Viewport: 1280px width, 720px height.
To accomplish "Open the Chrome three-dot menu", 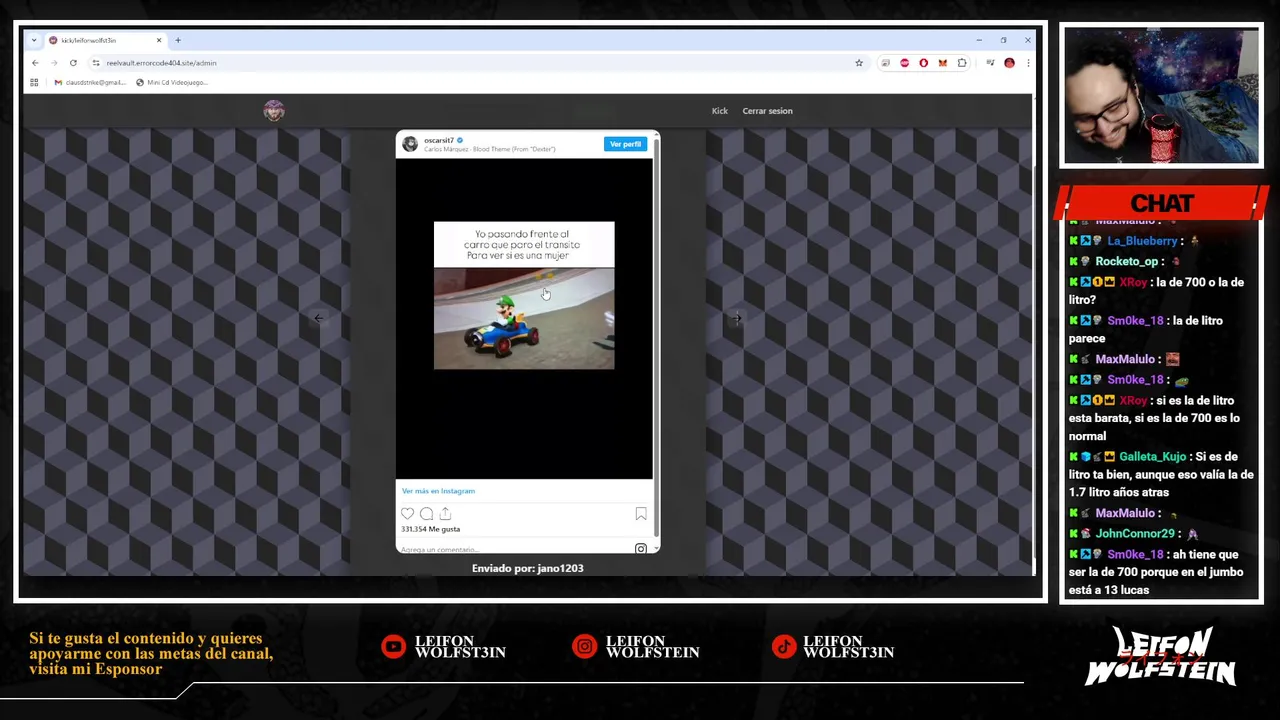I will (1027, 63).
